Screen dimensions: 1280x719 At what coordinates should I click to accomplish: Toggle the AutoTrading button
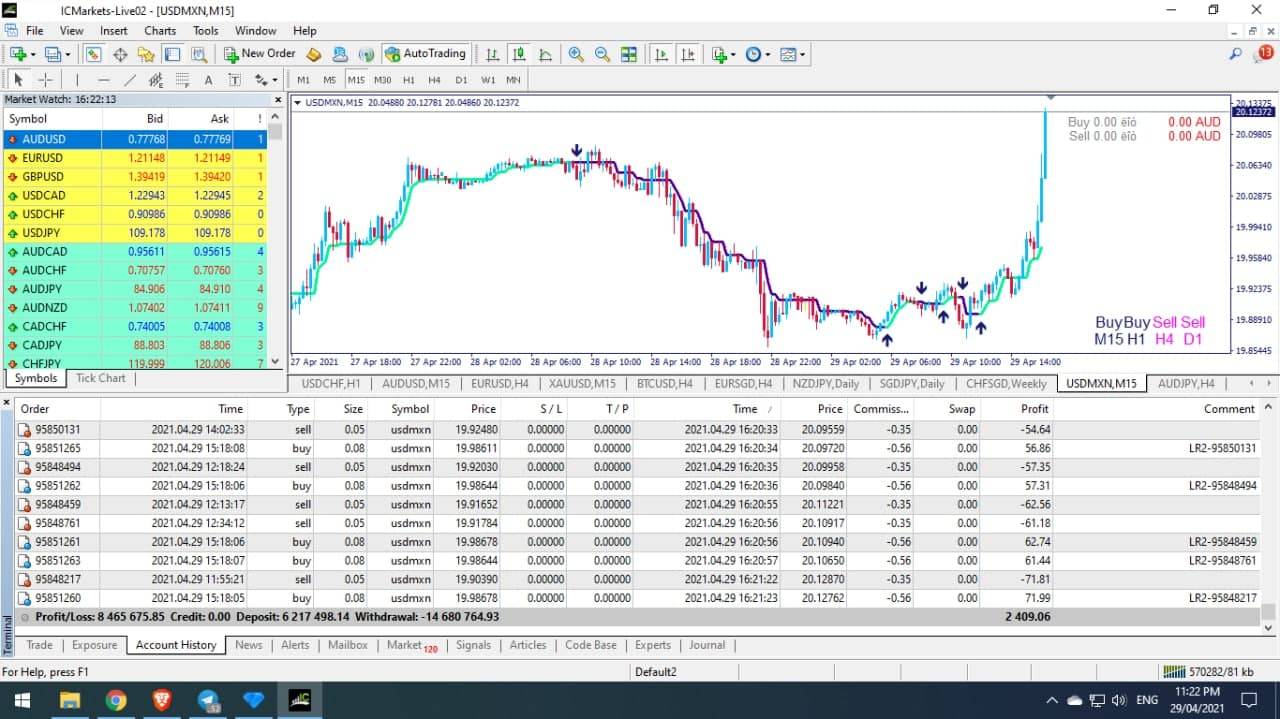pos(426,54)
